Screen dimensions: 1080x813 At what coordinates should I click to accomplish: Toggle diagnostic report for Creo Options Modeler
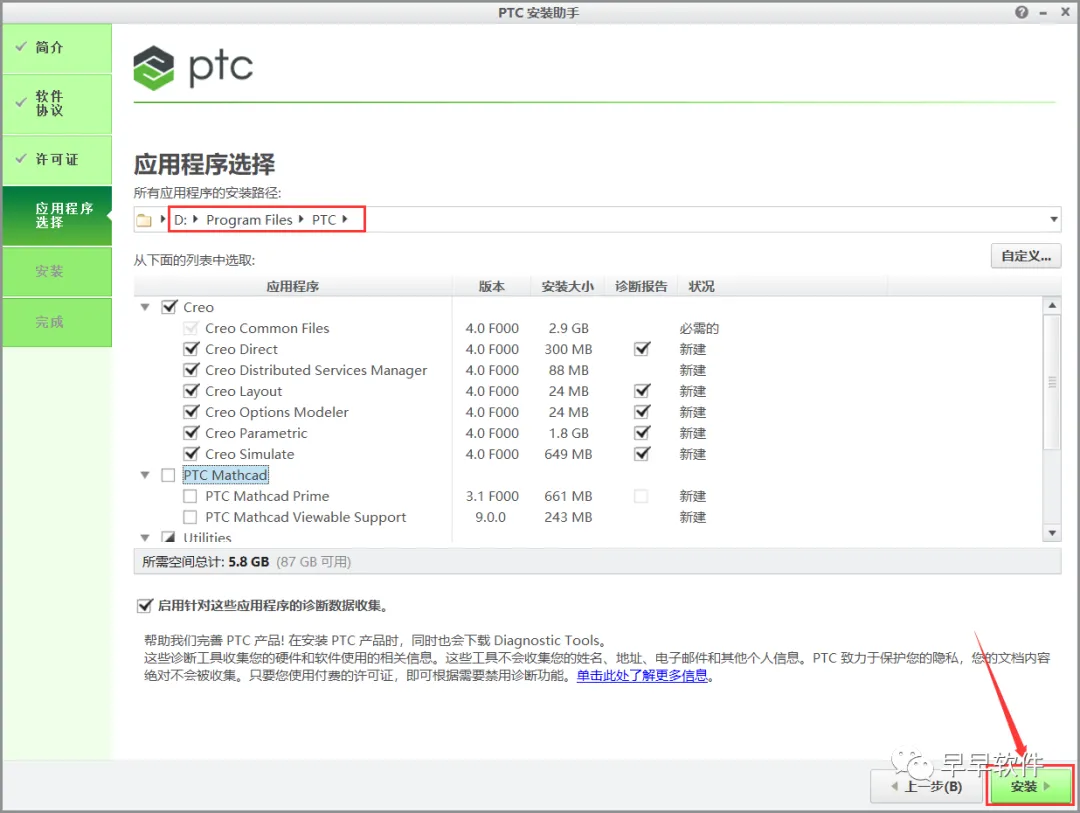tap(641, 412)
